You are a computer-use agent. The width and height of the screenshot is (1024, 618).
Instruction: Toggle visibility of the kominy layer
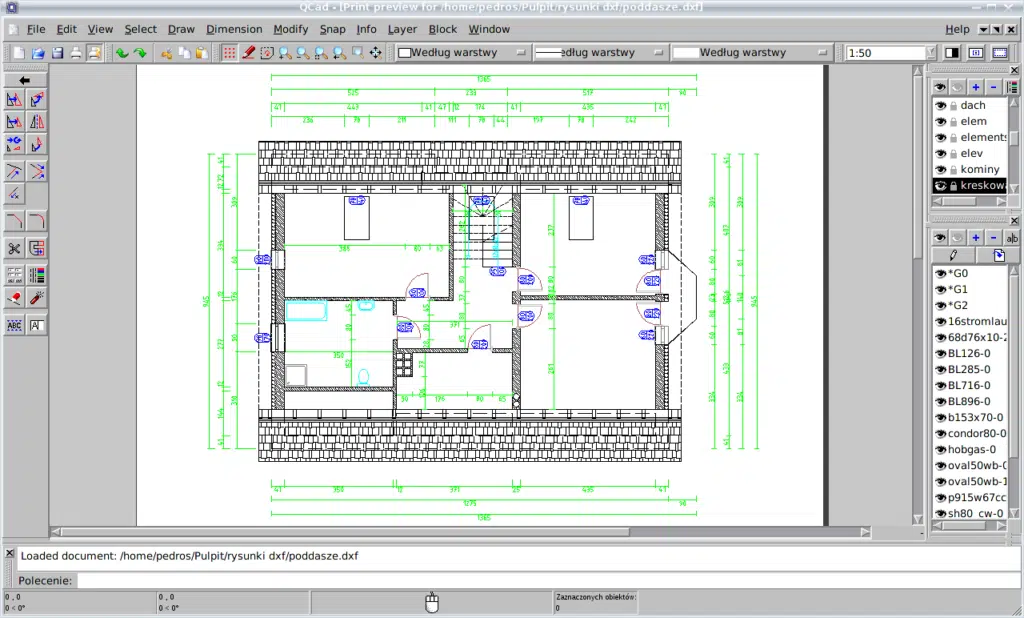point(941,169)
